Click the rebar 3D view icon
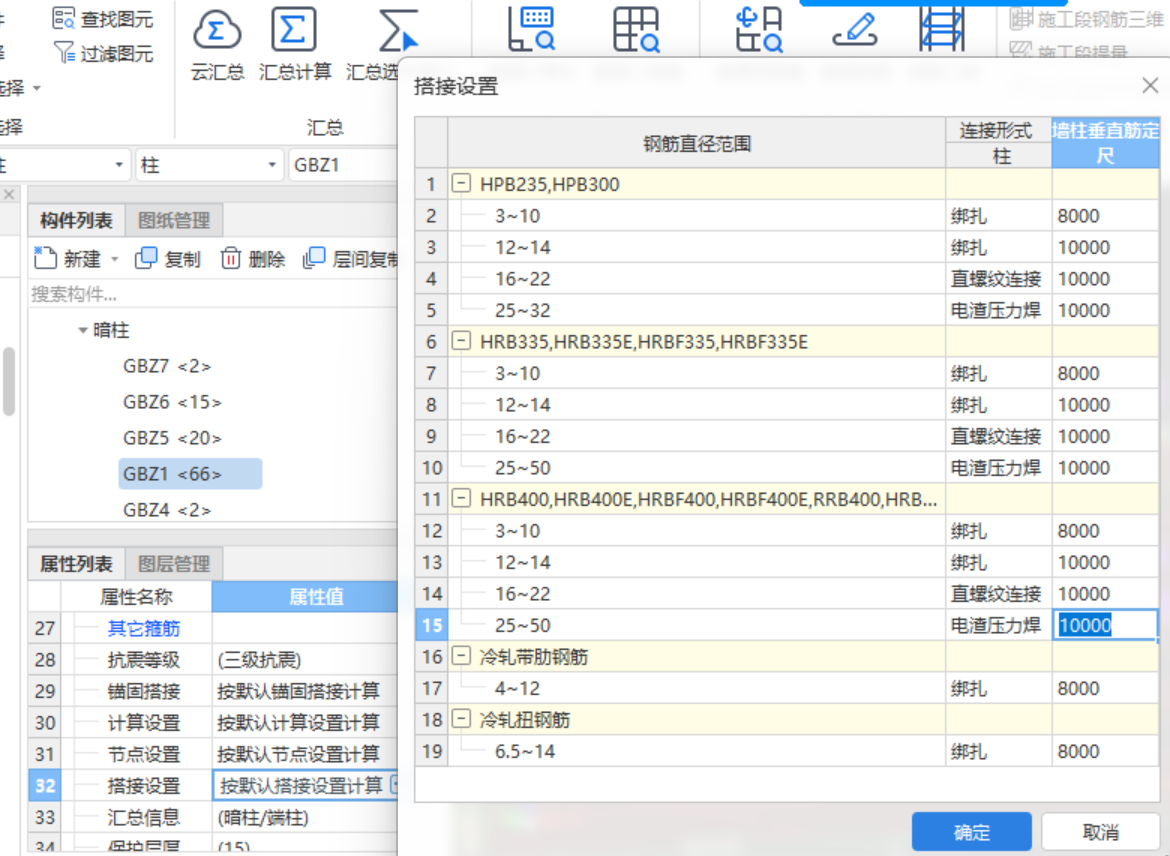The width and height of the screenshot is (1170, 856). [x=942, y=29]
